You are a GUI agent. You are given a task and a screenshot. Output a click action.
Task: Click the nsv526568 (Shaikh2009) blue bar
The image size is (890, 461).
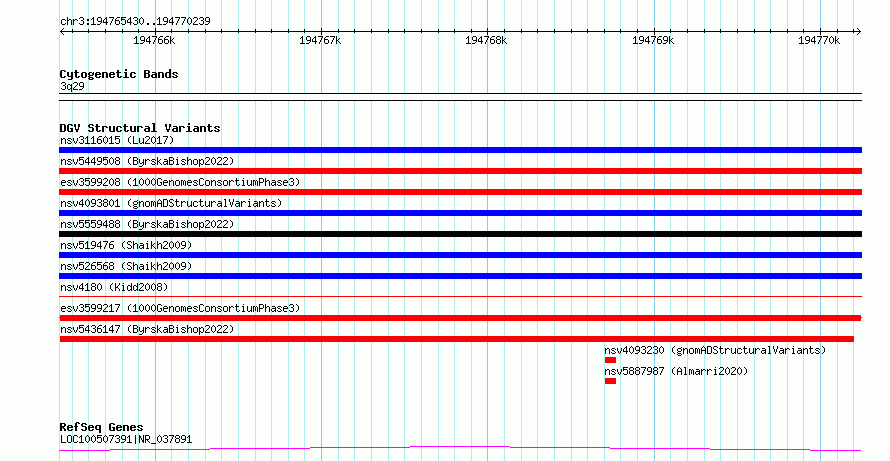click(460, 276)
